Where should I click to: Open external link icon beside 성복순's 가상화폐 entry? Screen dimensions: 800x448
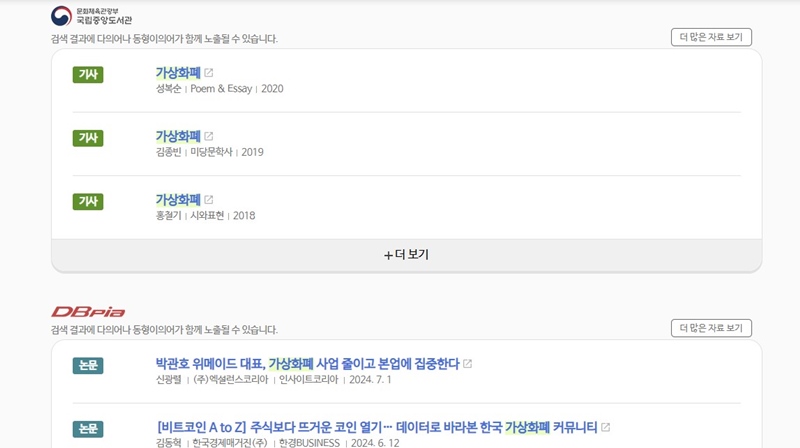208,73
